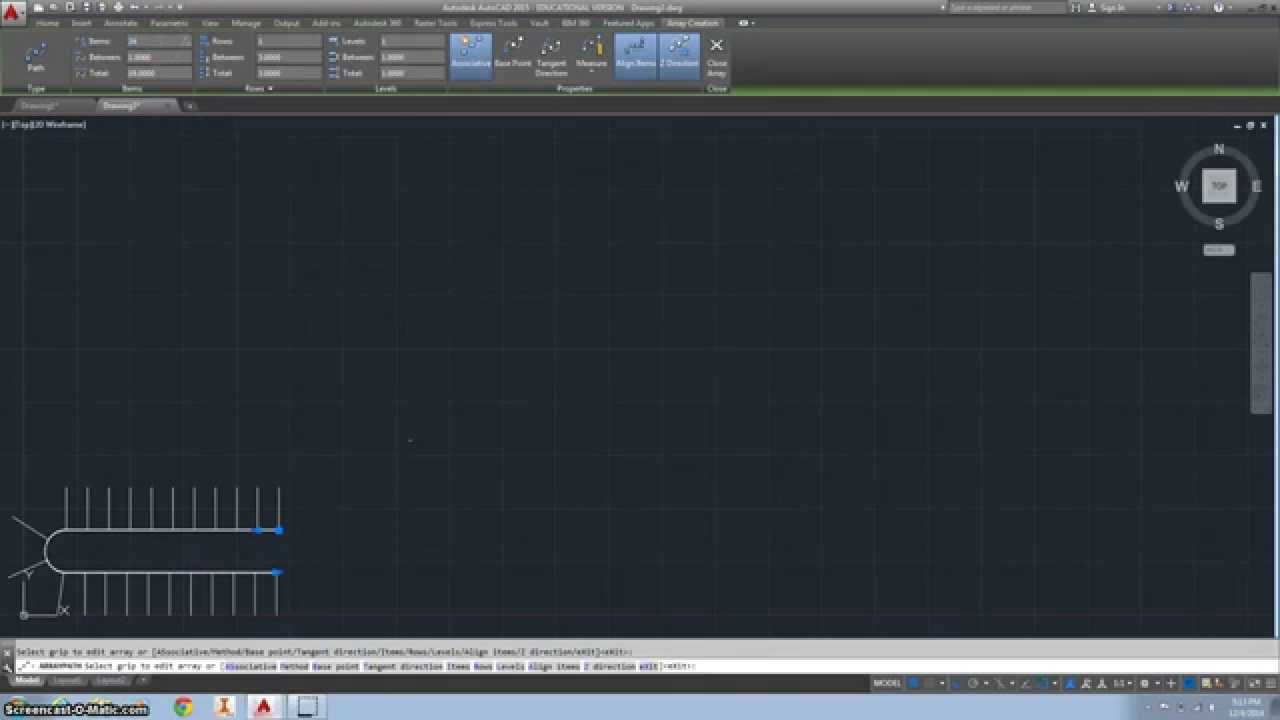The image size is (1280, 720).
Task: Click N compass direction on ViewCube
Action: tap(1219, 149)
